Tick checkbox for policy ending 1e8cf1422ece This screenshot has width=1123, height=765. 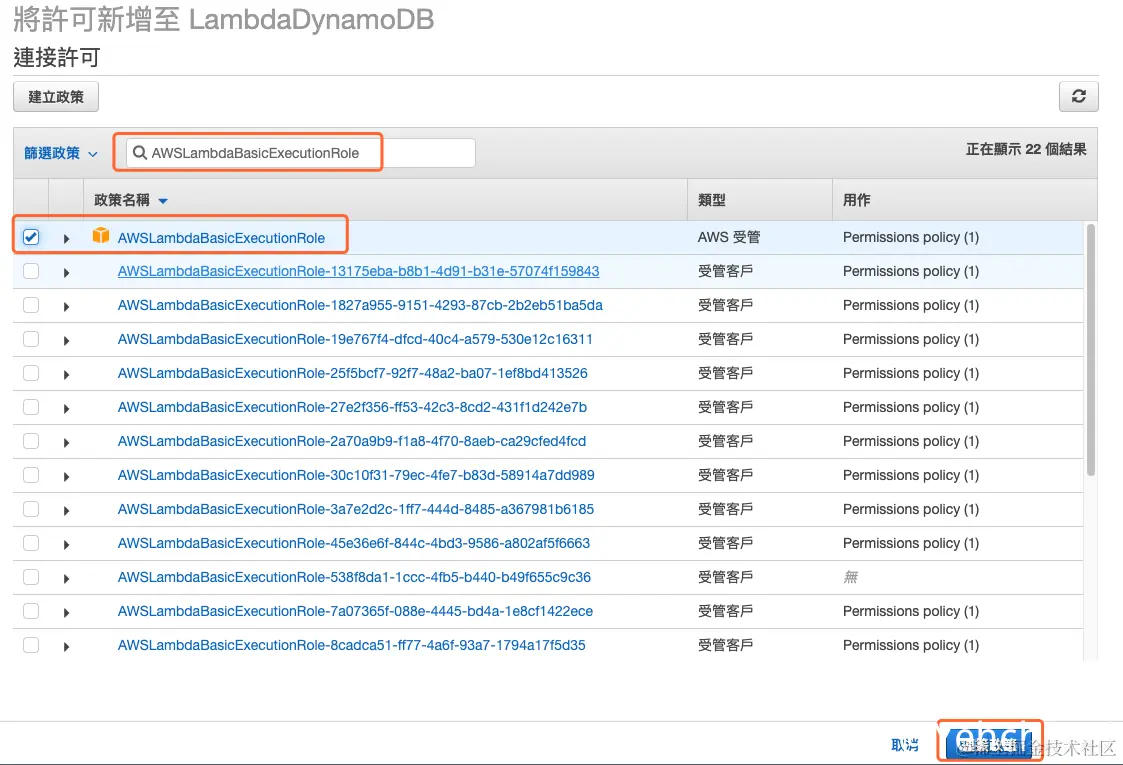[x=31, y=611]
